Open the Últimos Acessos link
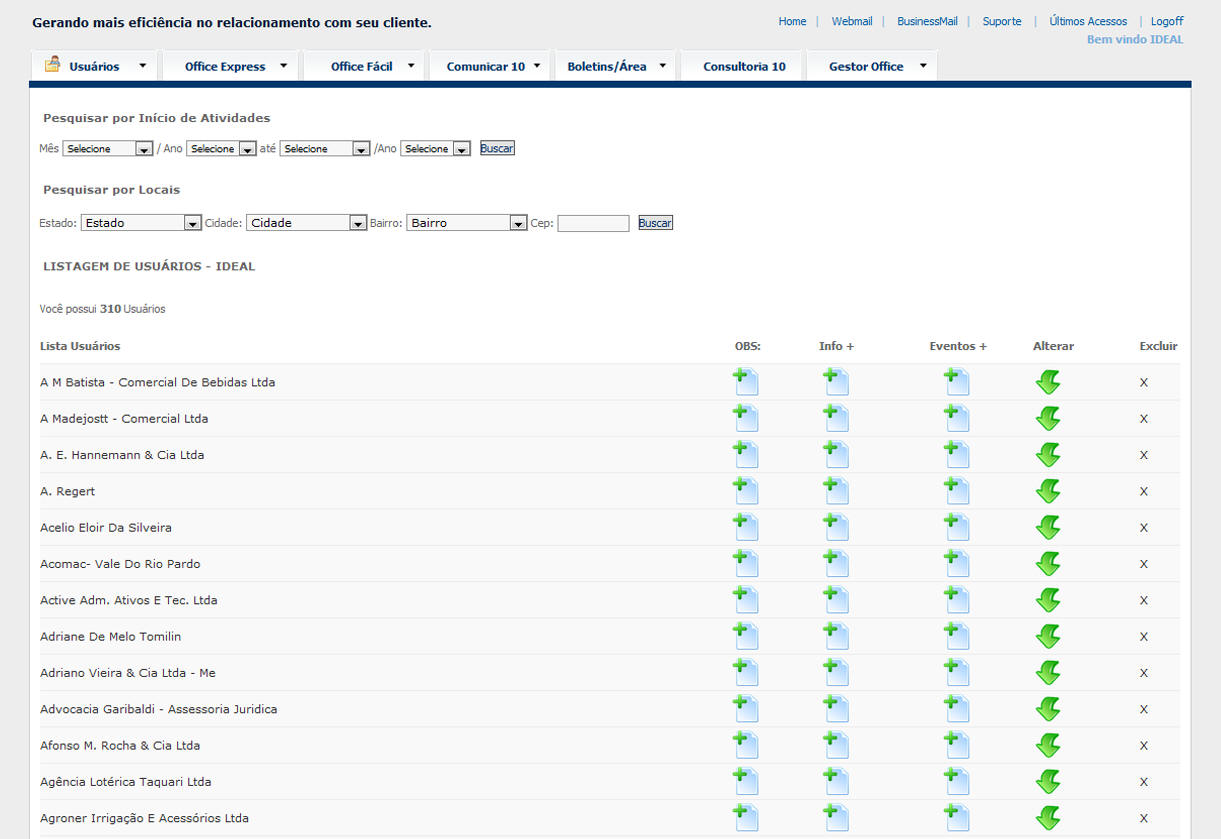The height and width of the screenshot is (839, 1221). coord(1088,21)
